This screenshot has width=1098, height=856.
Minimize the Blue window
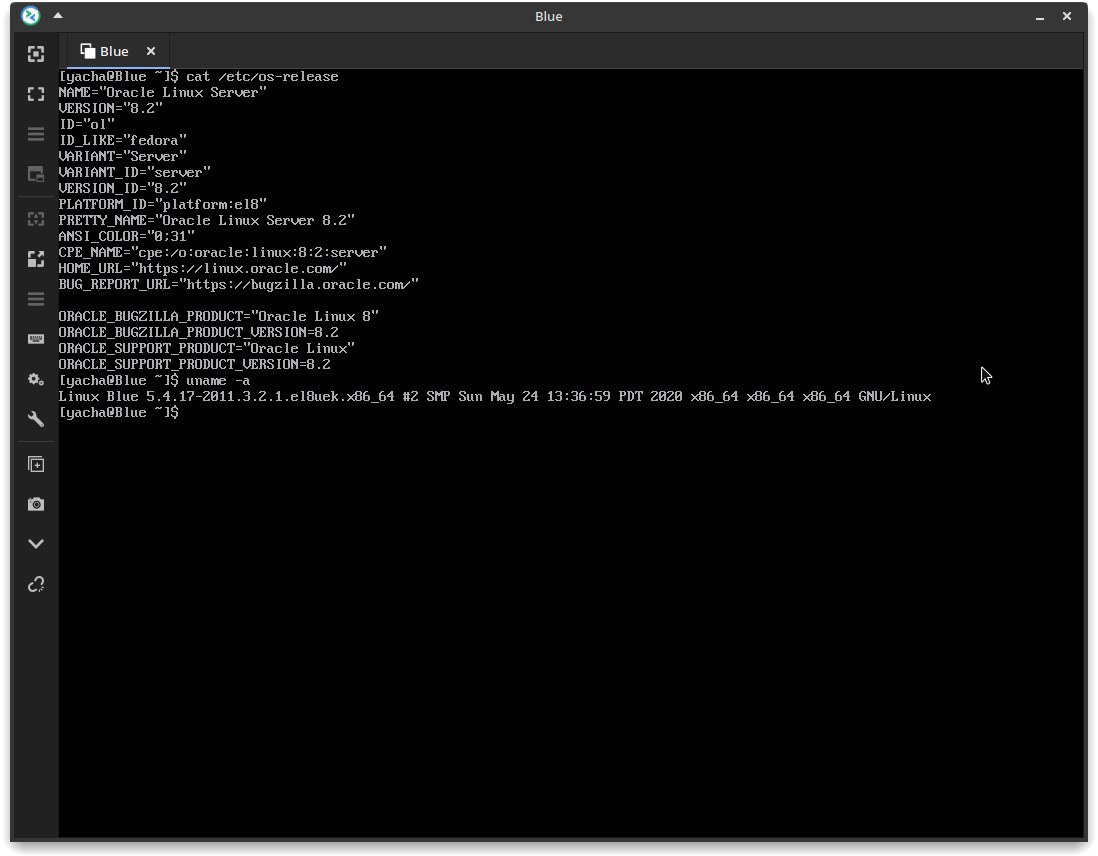point(1040,17)
